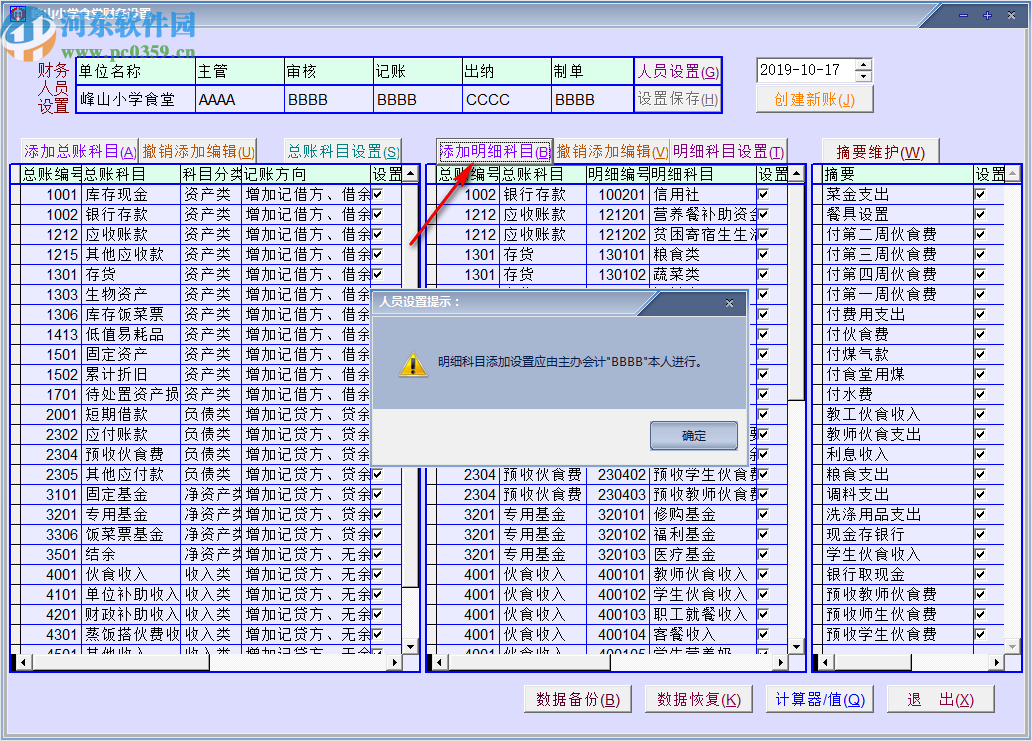1032x741 pixels.
Task: Click 添加总账科目(A) button
Action: 80,151
